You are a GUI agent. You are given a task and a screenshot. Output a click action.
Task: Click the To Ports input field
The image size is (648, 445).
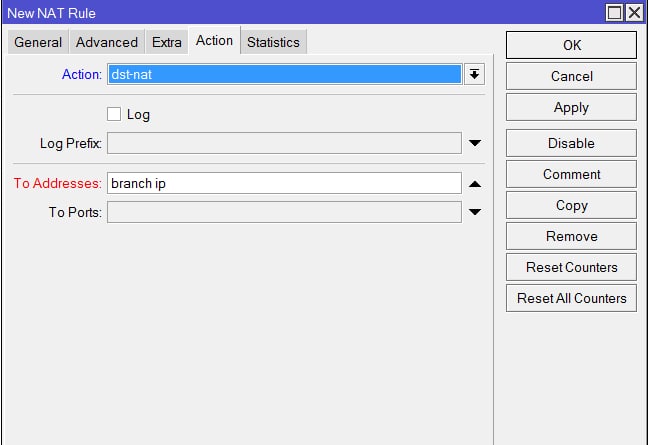point(284,212)
